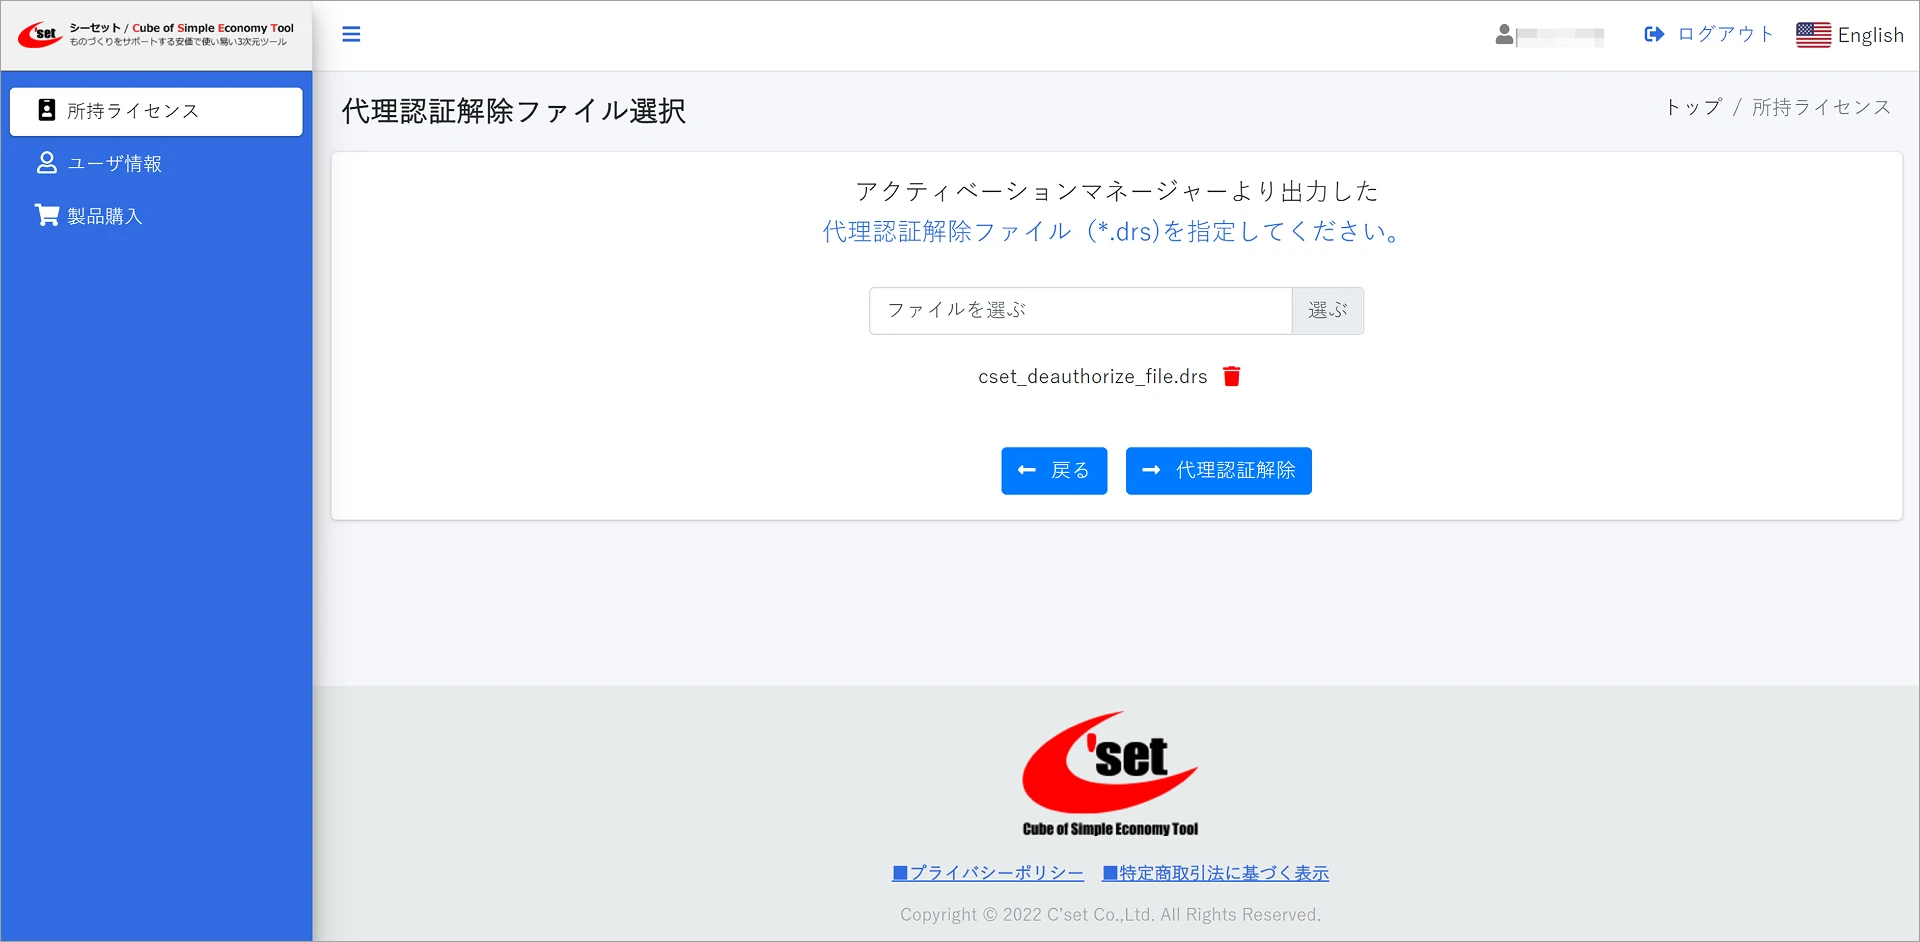Image resolution: width=1920 pixels, height=942 pixels.
Task: Click the C'set logo in top-left header
Action: (x=40, y=35)
